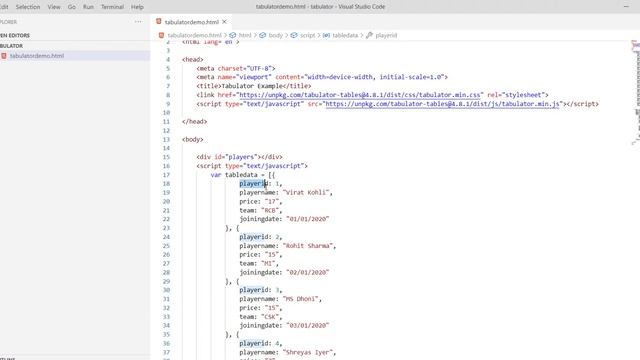Screen dimensions: 640x360
Task: Click line number 17 in the gutter
Action: pyautogui.click(x=166, y=175)
